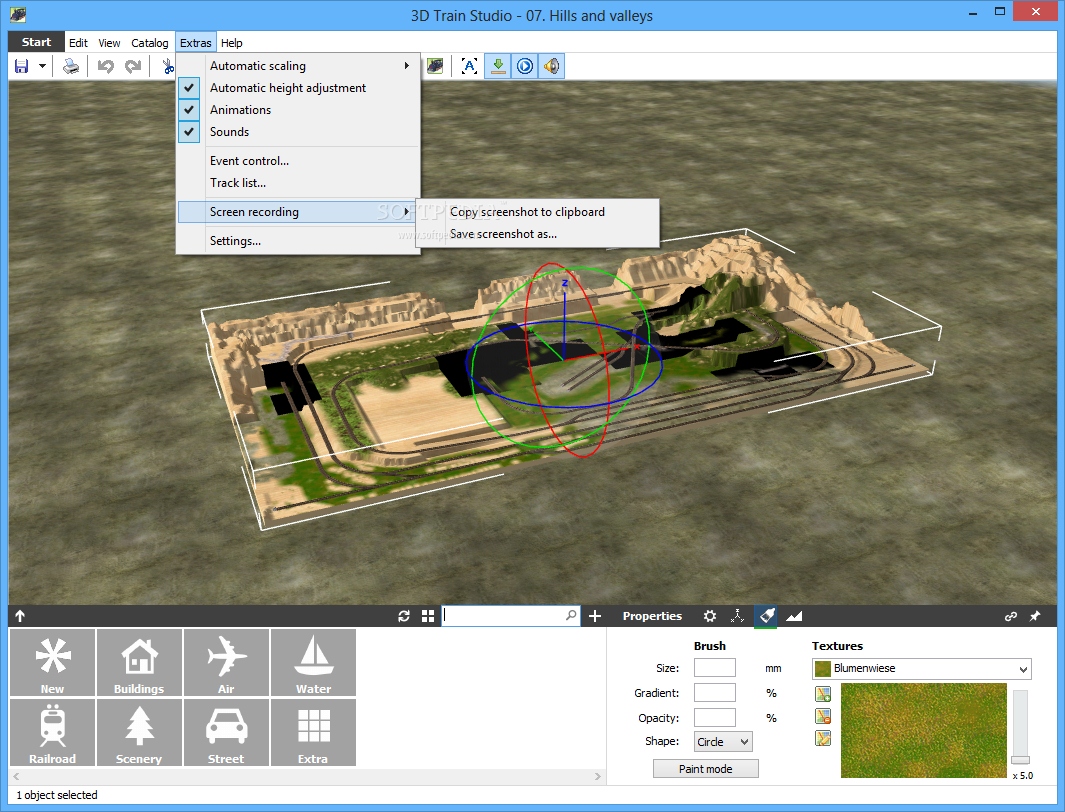This screenshot has height=812, width=1065.
Task: Click the Cut scissors icon
Action: (168, 66)
